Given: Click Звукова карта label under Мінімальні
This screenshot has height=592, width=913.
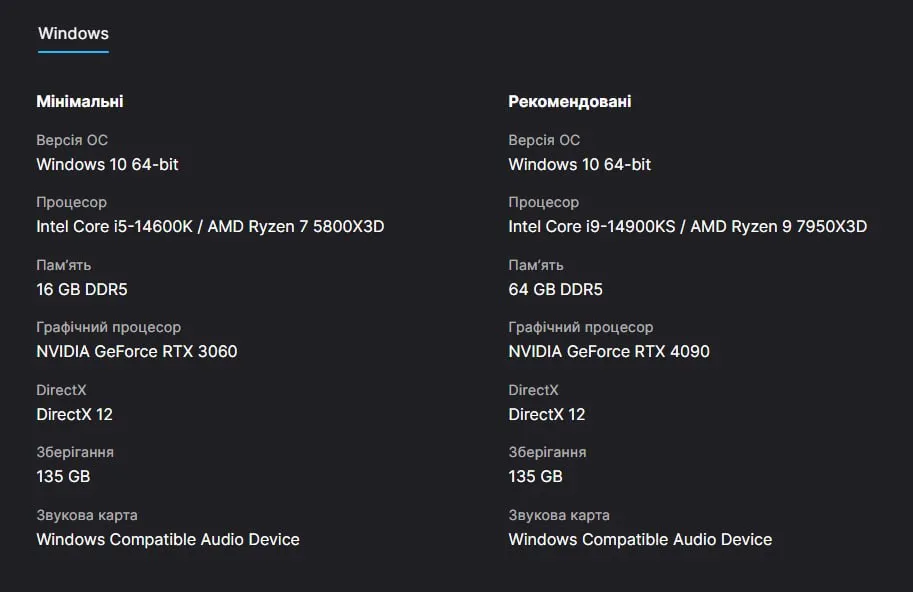Looking at the screenshot, I should [x=87, y=515].
